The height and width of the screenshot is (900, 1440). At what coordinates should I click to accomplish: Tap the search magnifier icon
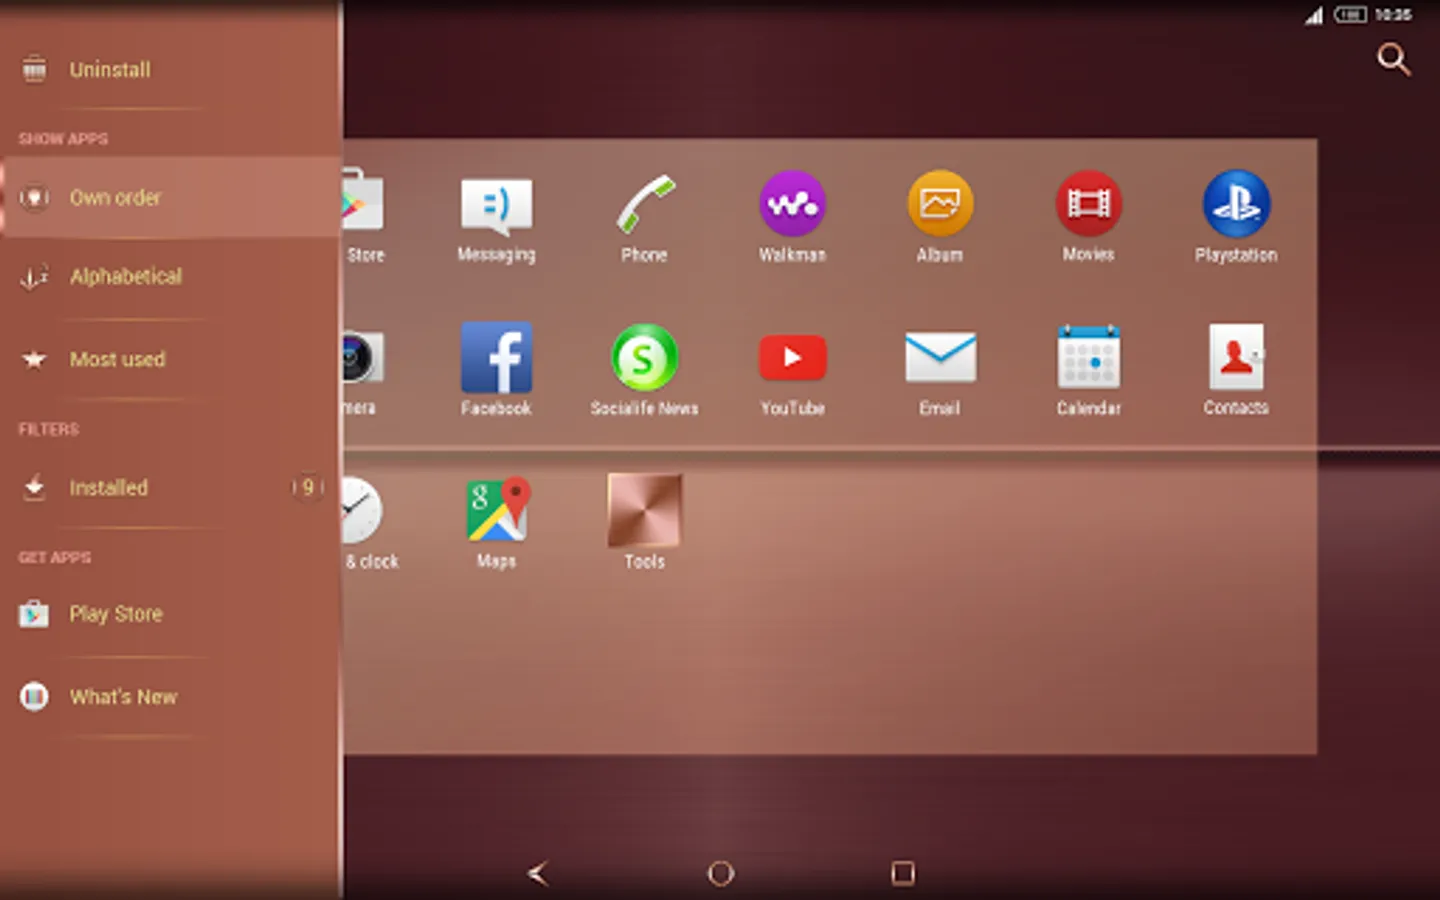pos(1393,59)
